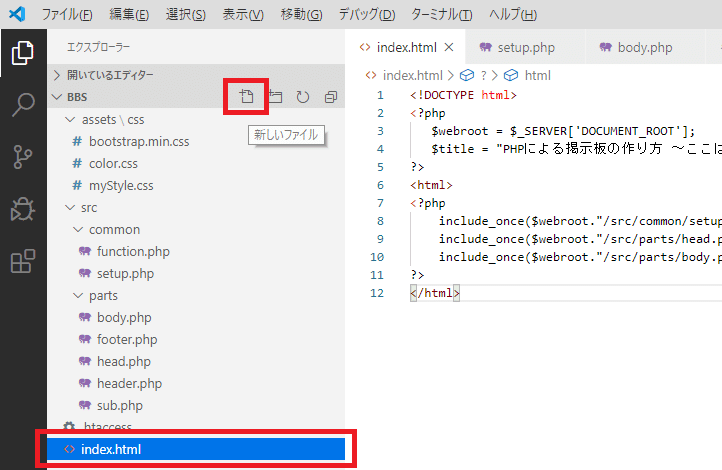Collapse the assets \ css folder
Image resolution: width=722 pixels, height=470 pixels.
70,119
